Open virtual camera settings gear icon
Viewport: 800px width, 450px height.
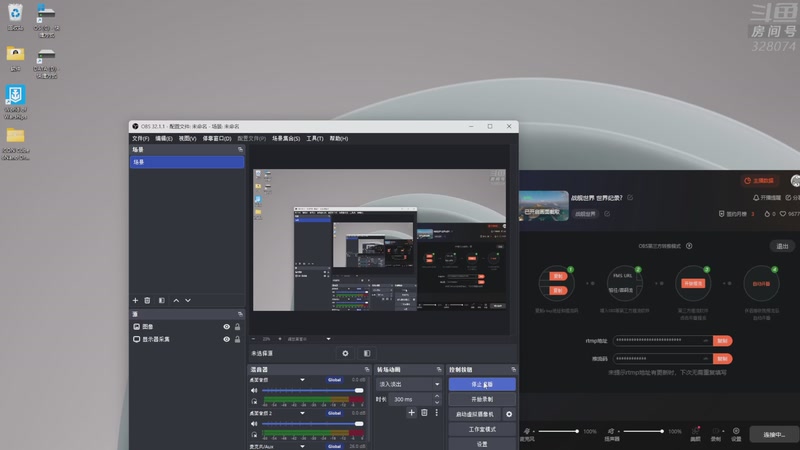tap(509, 414)
